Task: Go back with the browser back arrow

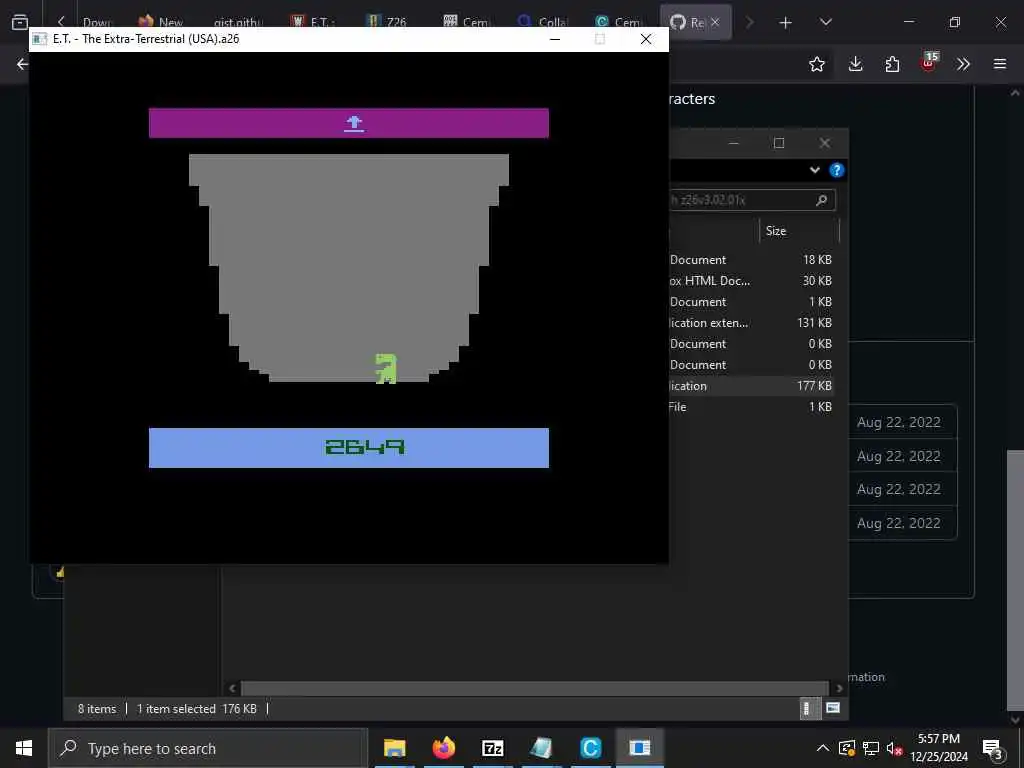Action: click(23, 64)
